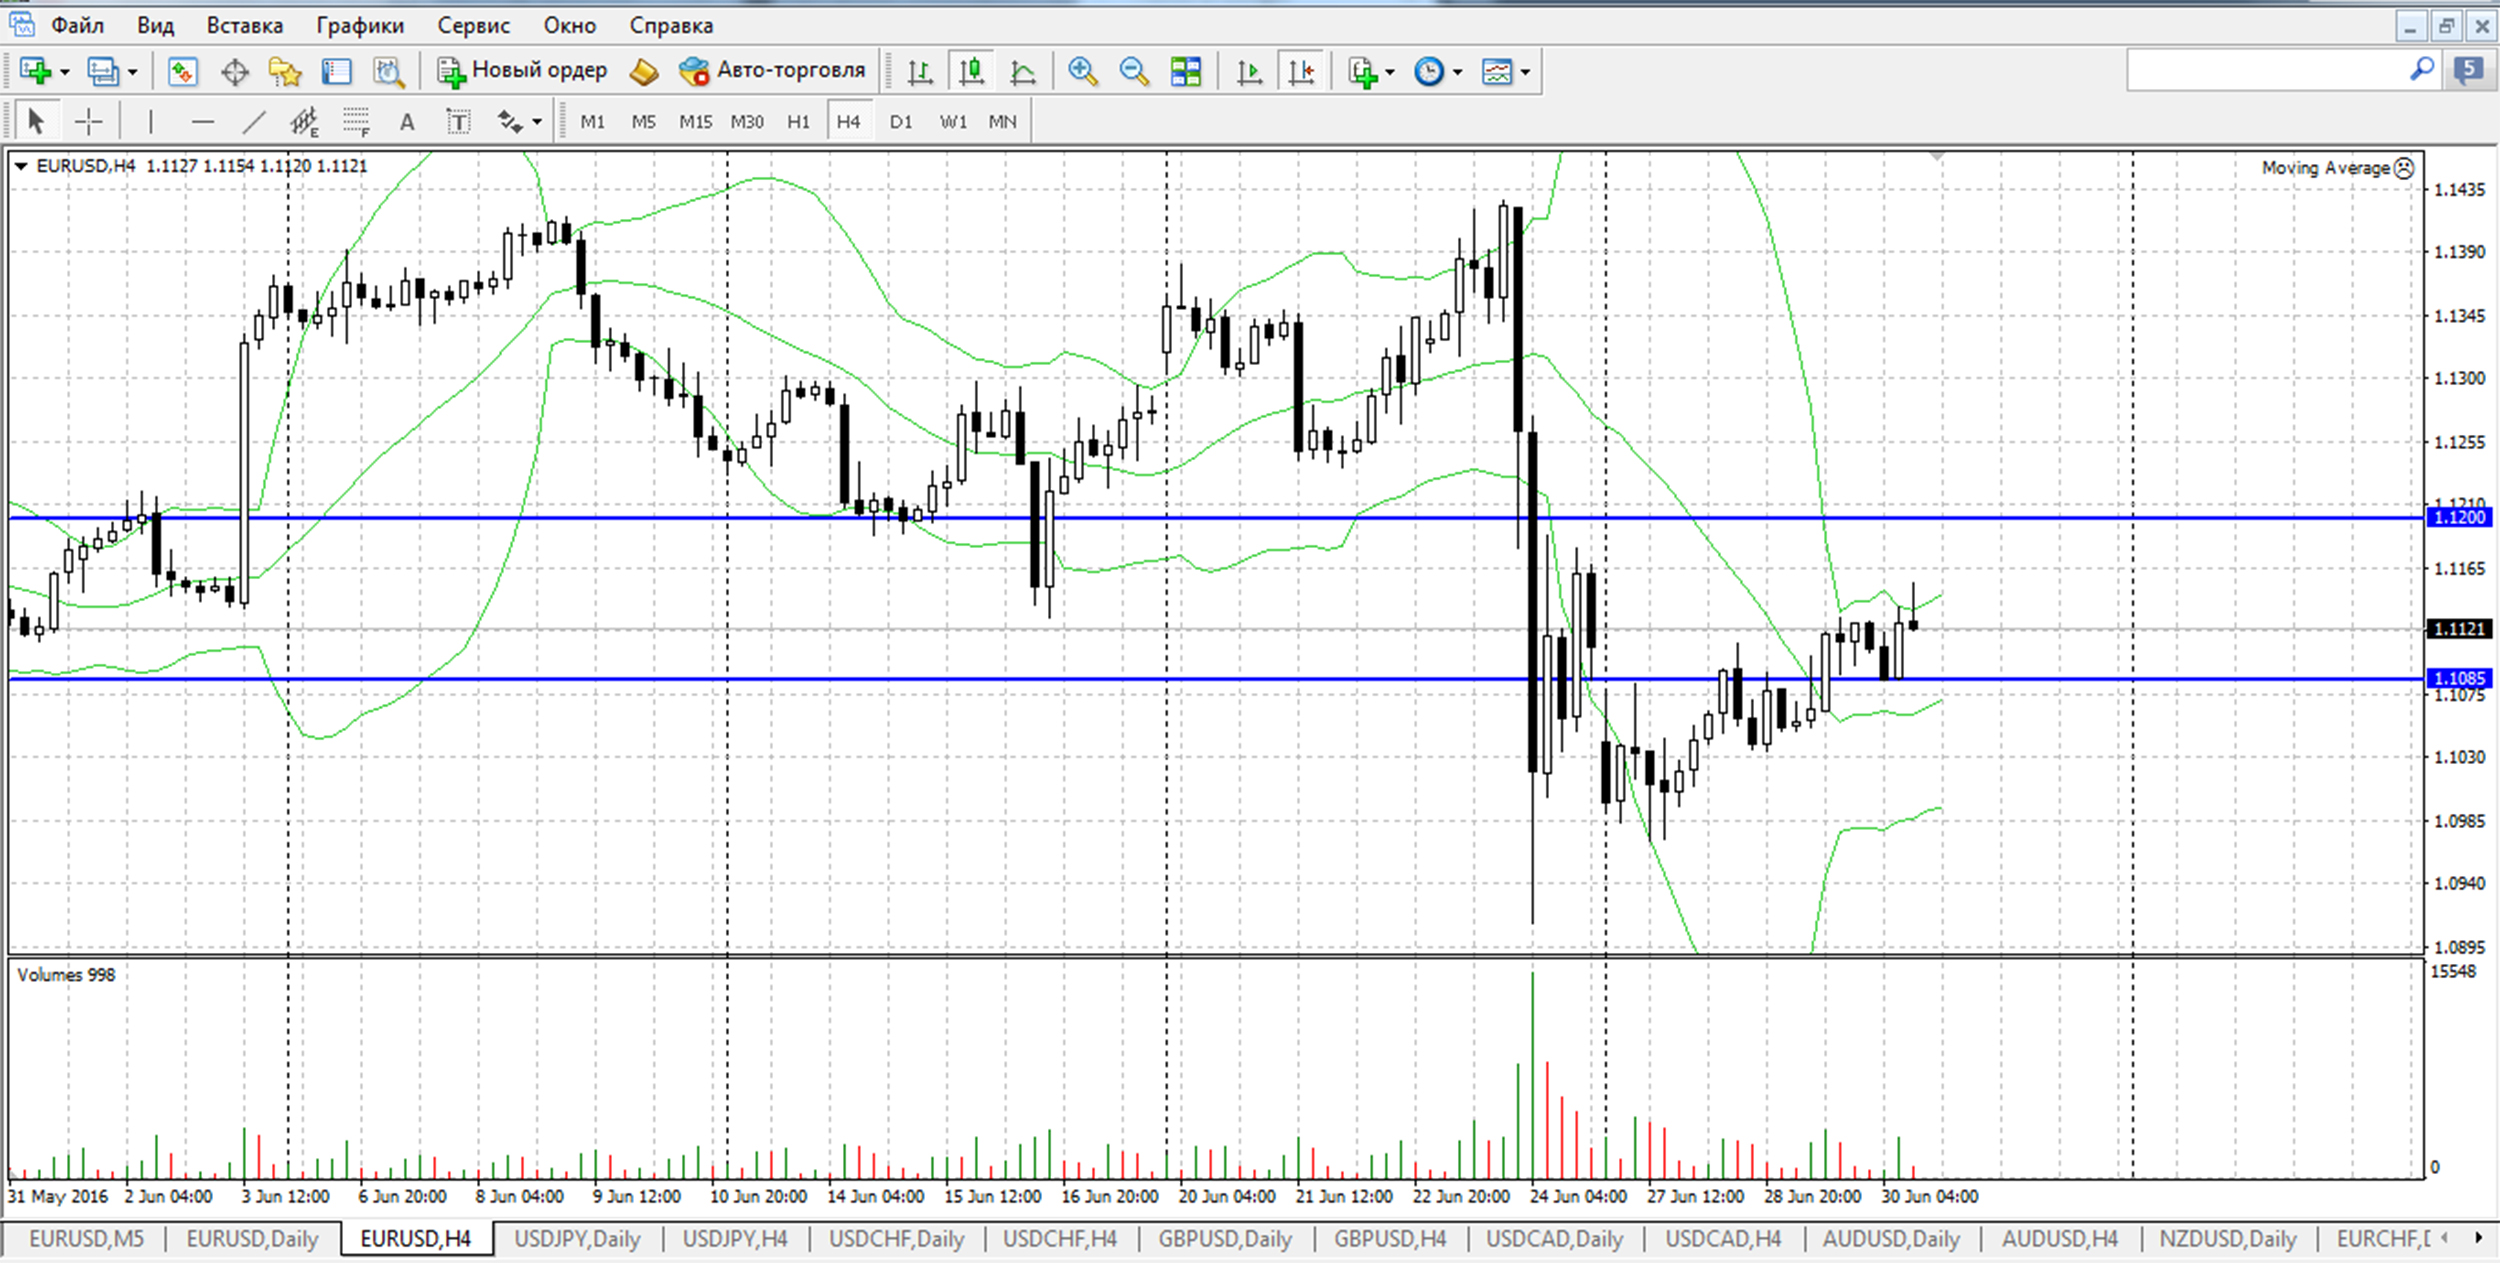Expand the new chart dropdown arrow
Screen dimensions: 2500x1263
pyautogui.click(x=65, y=72)
